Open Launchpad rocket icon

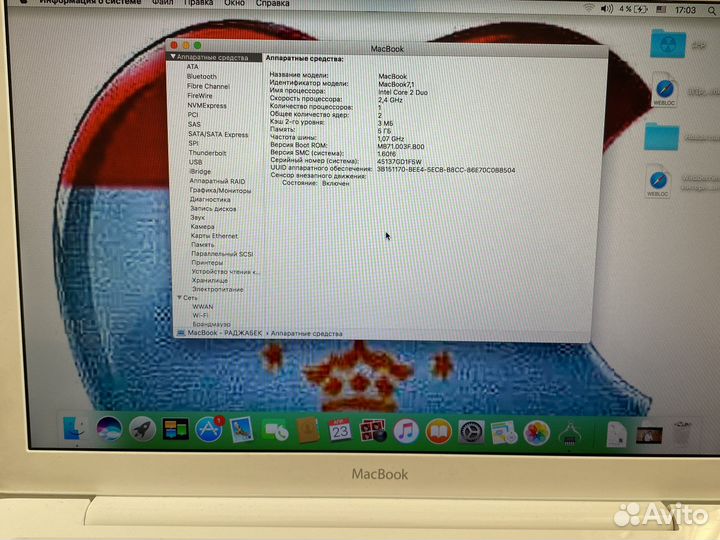[x=142, y=430]
